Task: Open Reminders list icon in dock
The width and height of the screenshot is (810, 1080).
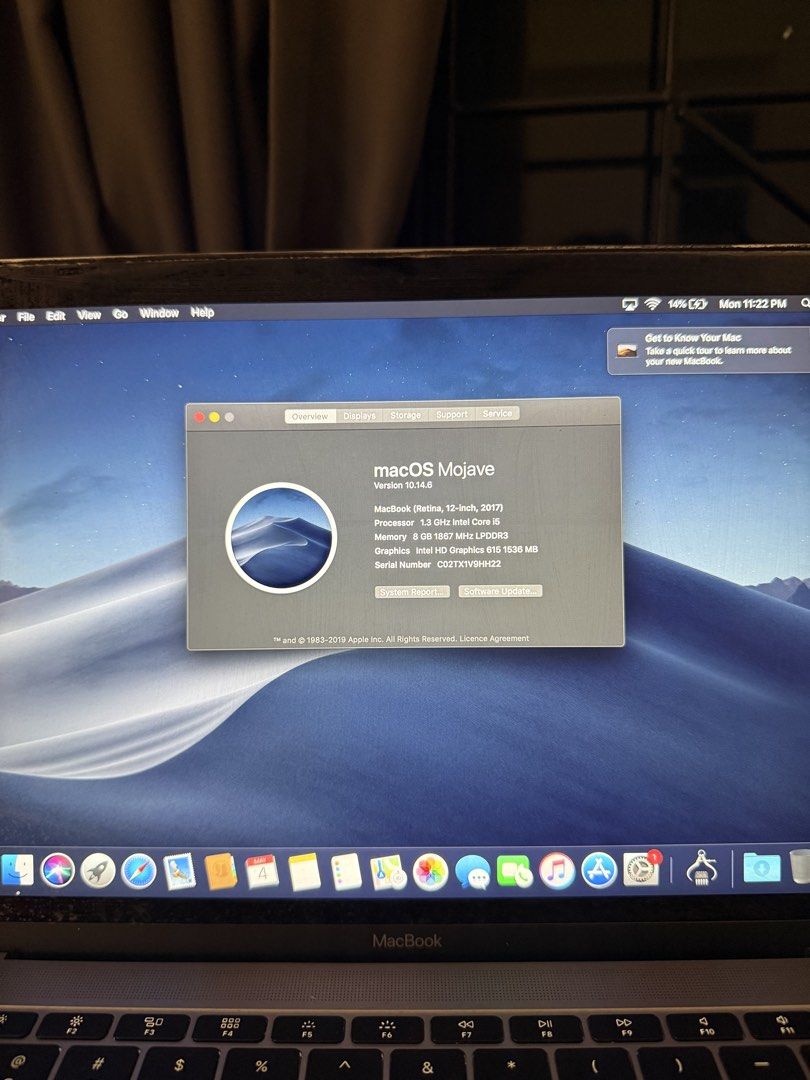Action: tap(346, 872)
